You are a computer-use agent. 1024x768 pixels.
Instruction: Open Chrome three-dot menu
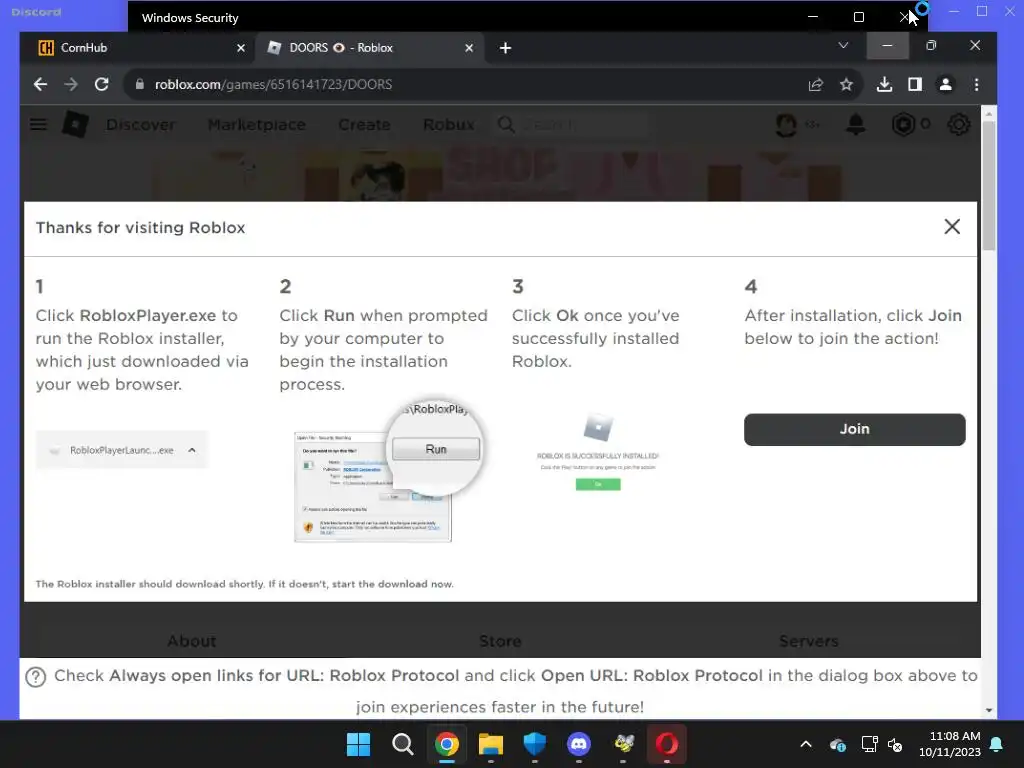pyautogui.click(x=976, y=84)
